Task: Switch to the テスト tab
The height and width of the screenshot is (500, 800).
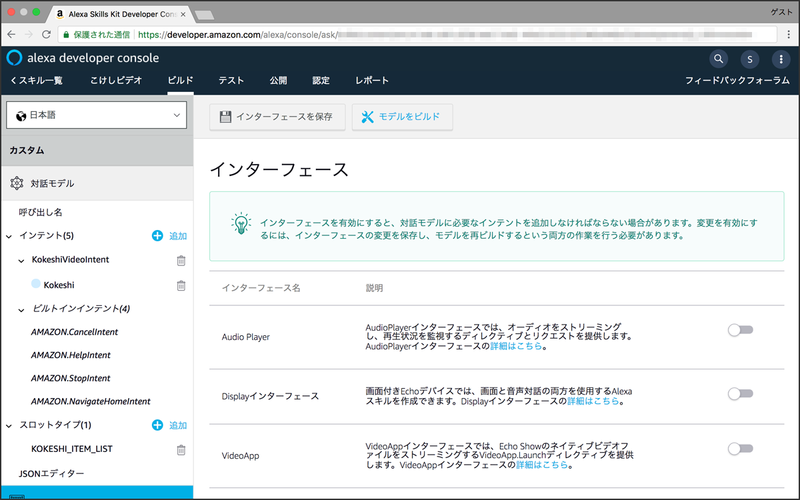Action: (231, 80)
